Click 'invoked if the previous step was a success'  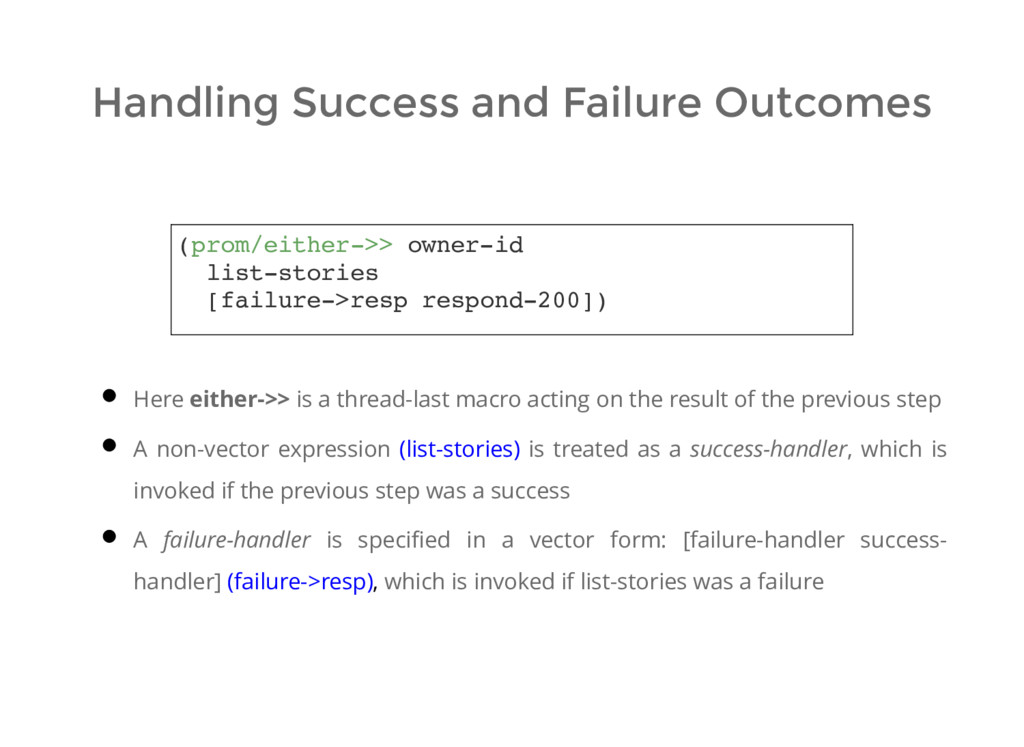coord(351,491)
